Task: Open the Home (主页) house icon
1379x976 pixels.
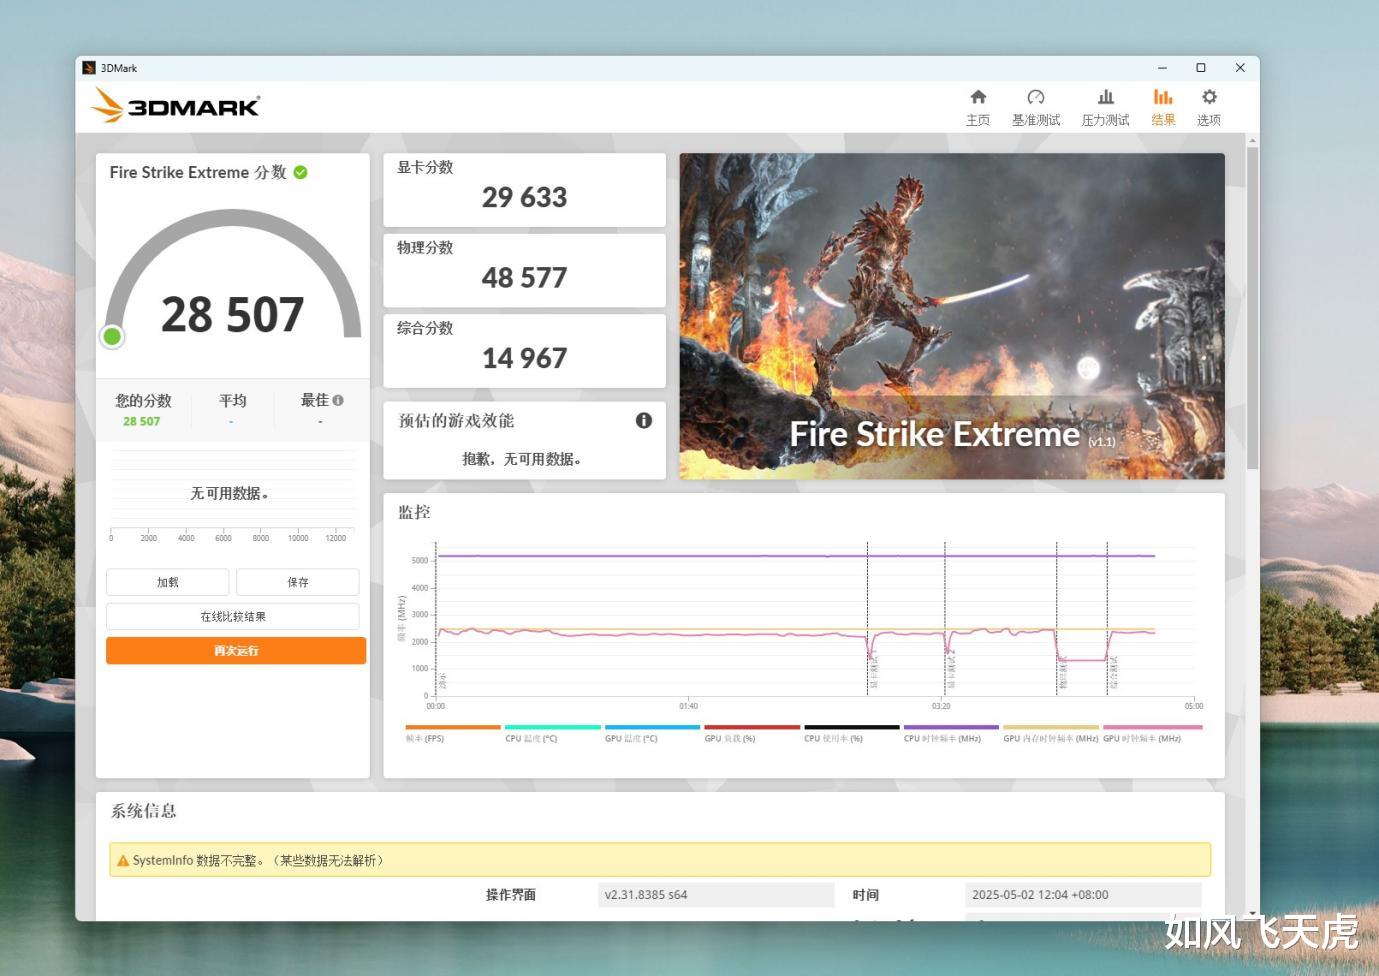Action: [978, 97]
